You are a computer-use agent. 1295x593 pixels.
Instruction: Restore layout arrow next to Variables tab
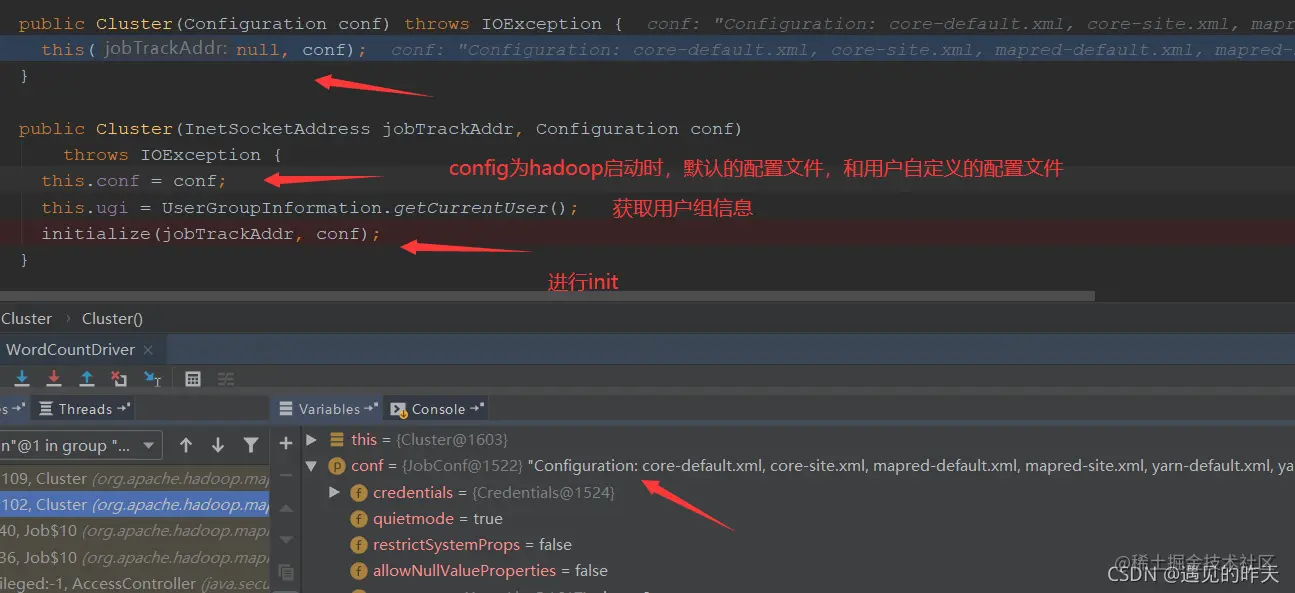tap(371, 408)
